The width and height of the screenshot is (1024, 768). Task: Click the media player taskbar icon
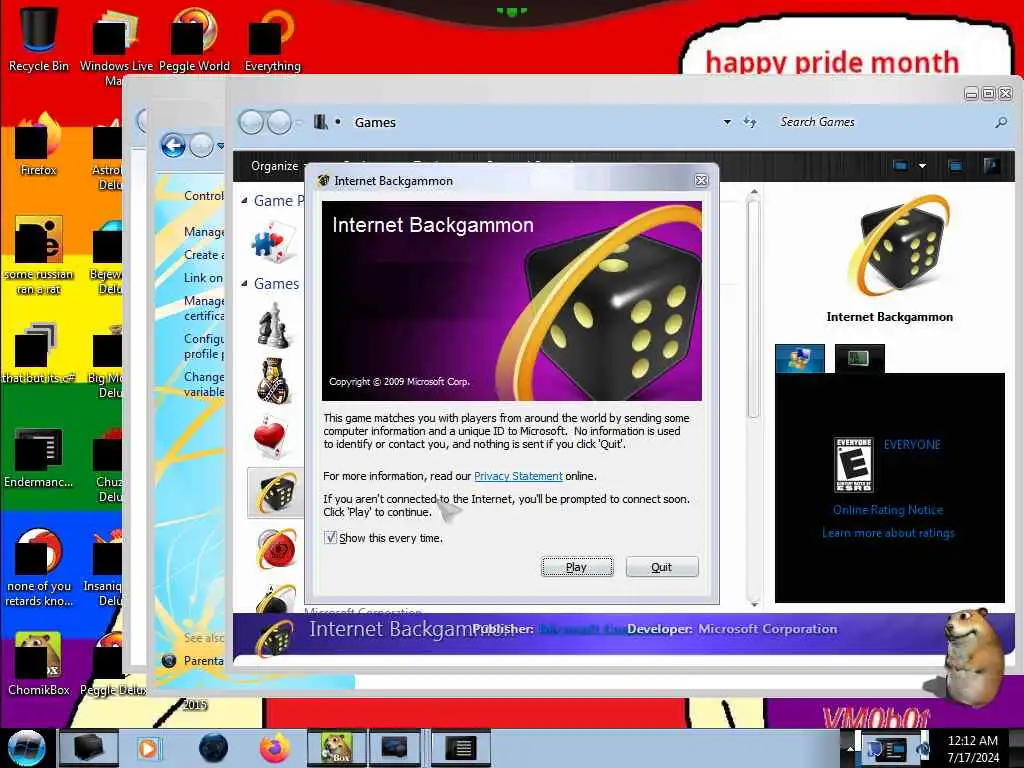click(x=148, y=748)
